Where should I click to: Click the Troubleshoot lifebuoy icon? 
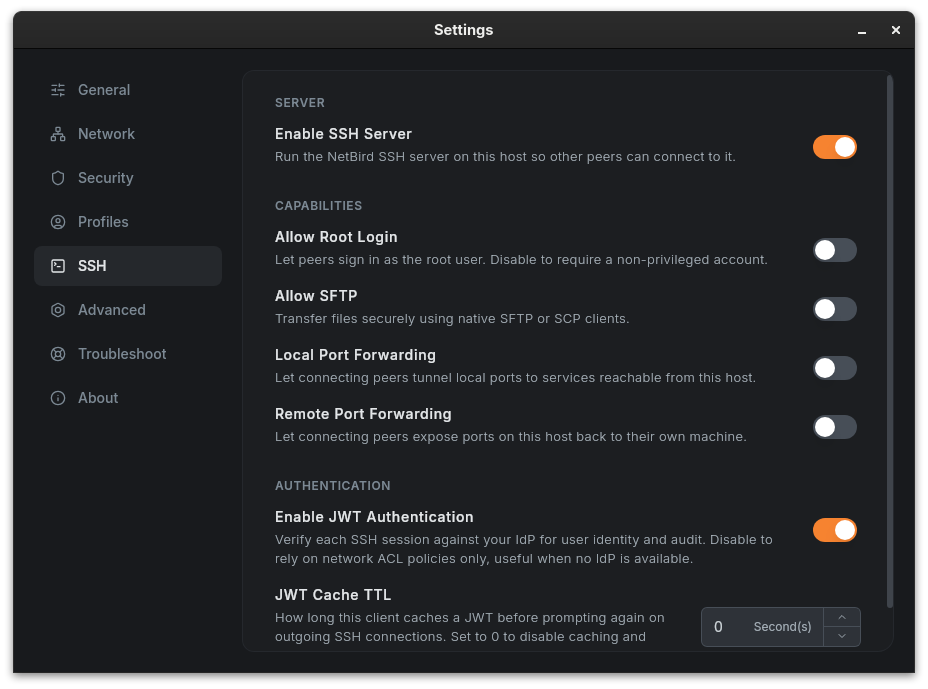[58, 354]
